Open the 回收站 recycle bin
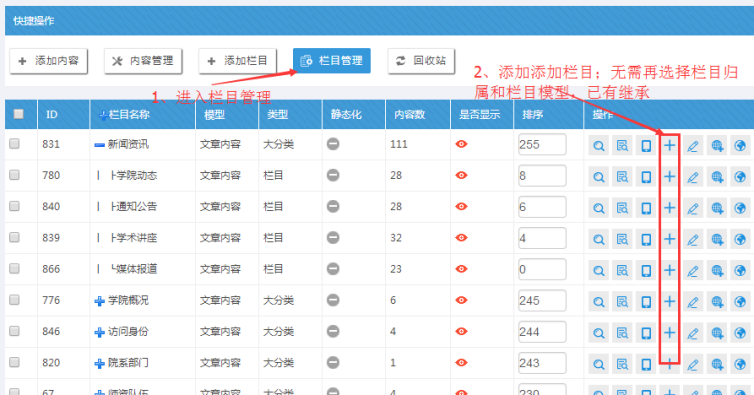 pyautogui.click(x=421, y=61)
